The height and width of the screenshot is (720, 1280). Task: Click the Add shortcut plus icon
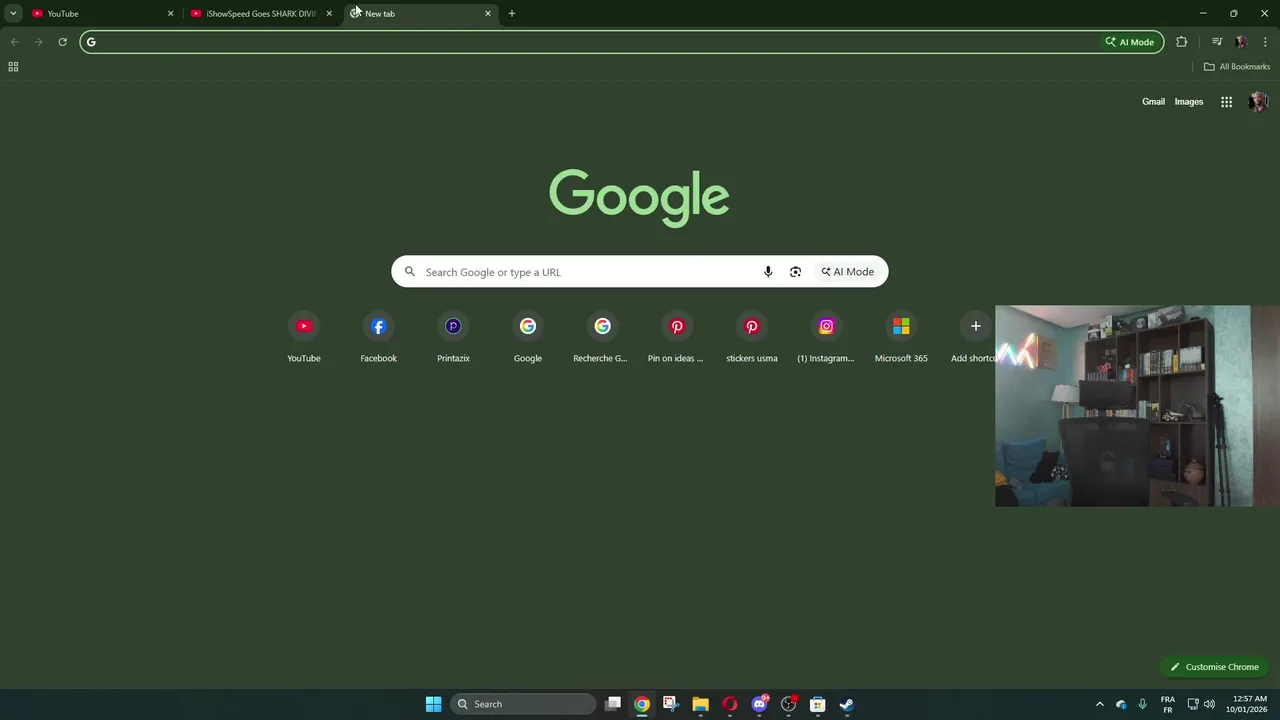click(x=976, y=326)
